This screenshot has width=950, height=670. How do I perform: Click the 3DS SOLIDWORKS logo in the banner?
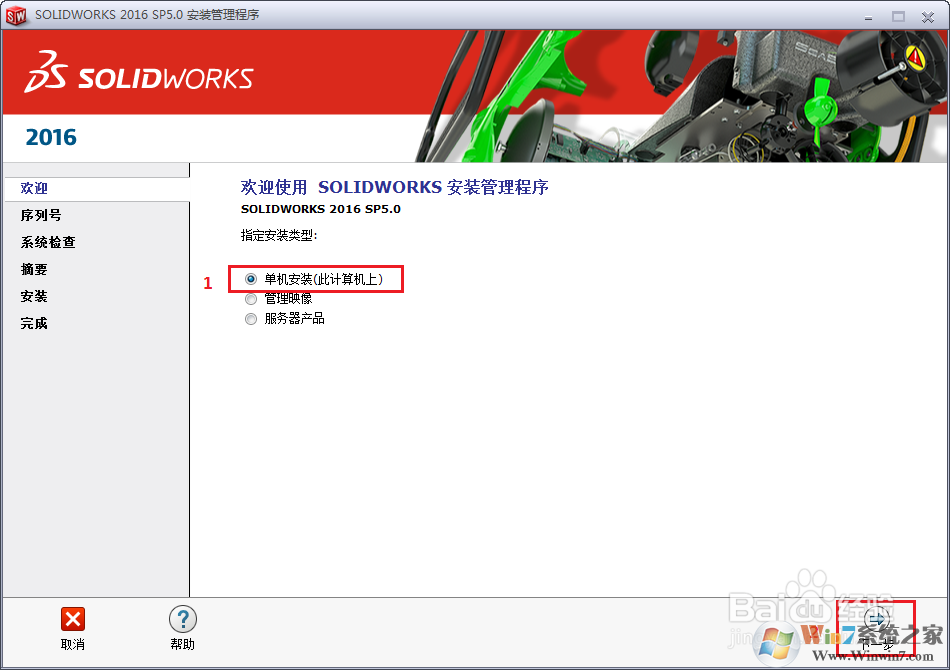click(x=137, y=75)
